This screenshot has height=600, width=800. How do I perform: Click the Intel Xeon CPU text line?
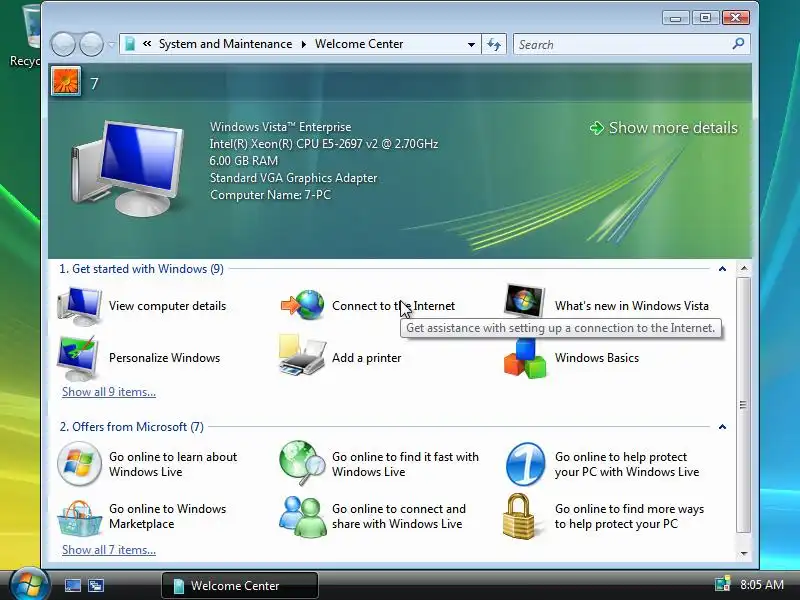pyautogui.click(x=323, y=144)
